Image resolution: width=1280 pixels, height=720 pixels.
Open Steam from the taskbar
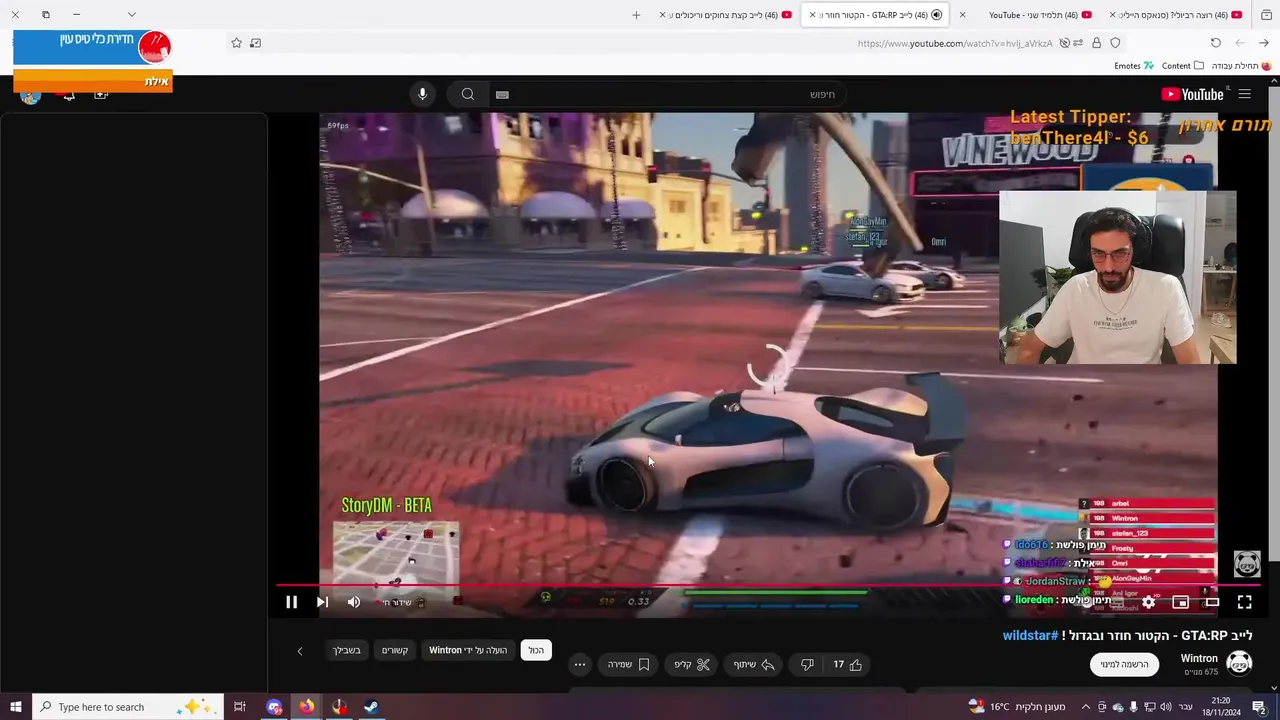[371, 707]
